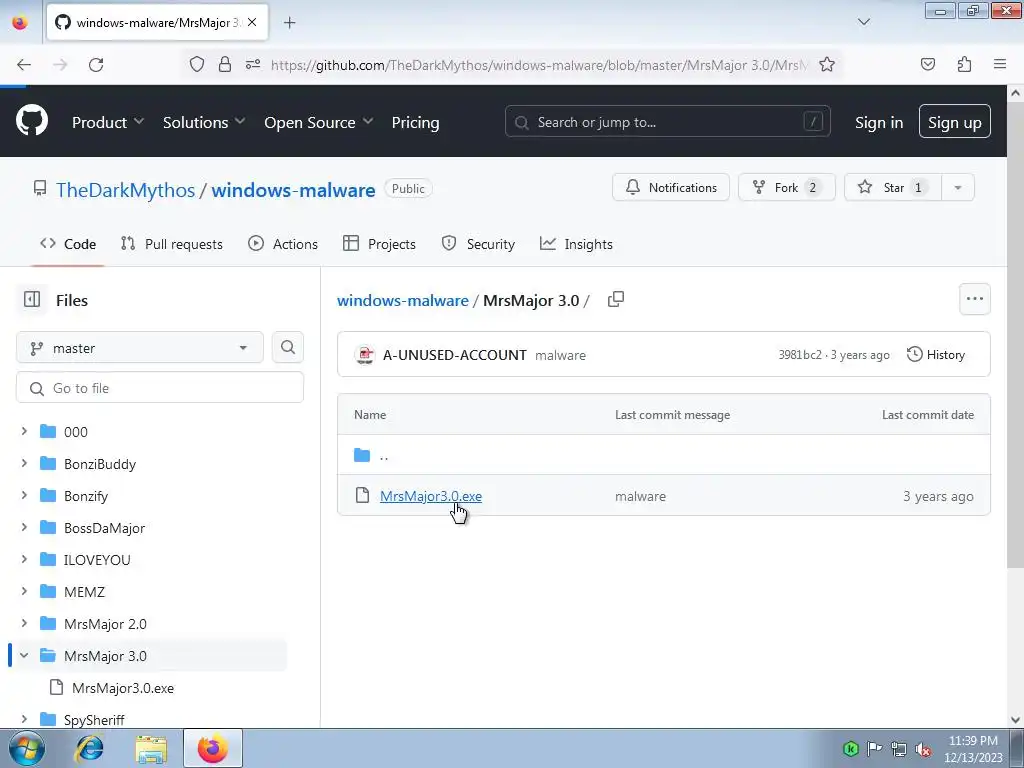Click the Sign in link
This screenshot has height=768, width=1024.
(x=879, y=122)
